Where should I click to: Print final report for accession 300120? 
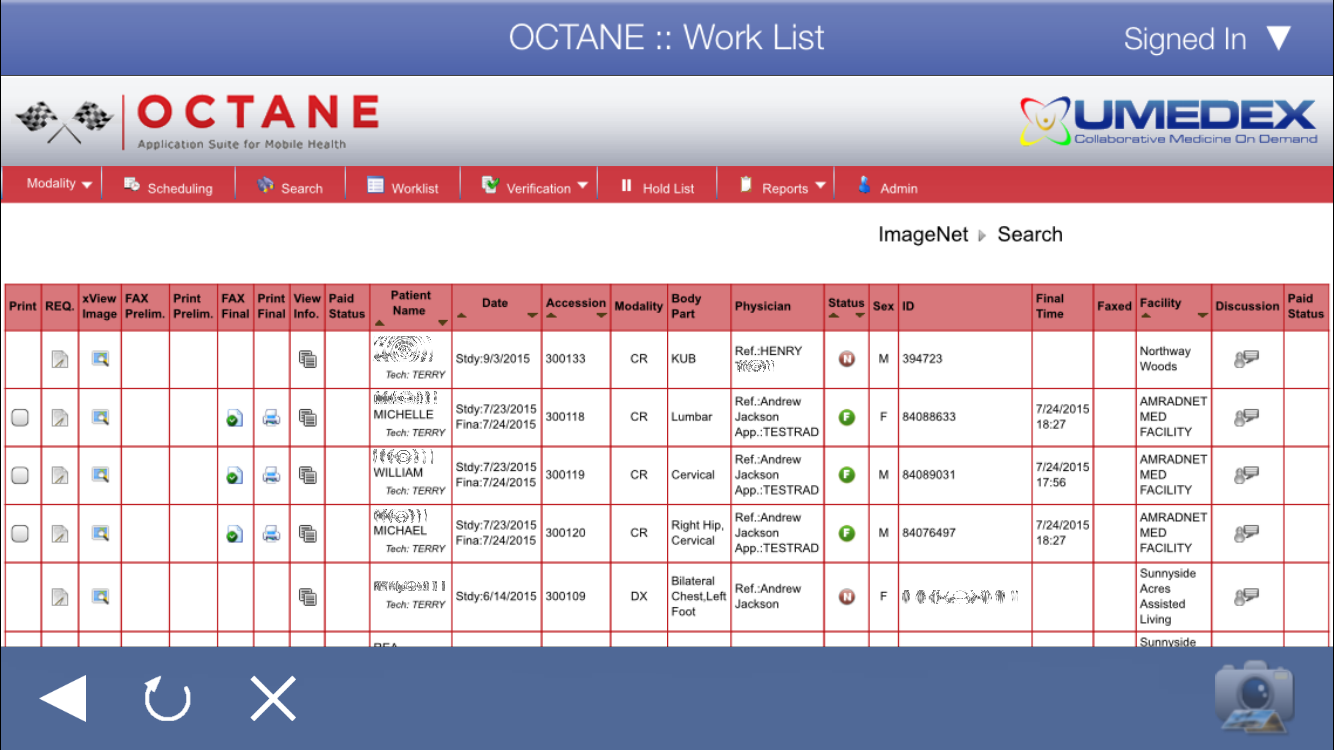pos(271,534)
